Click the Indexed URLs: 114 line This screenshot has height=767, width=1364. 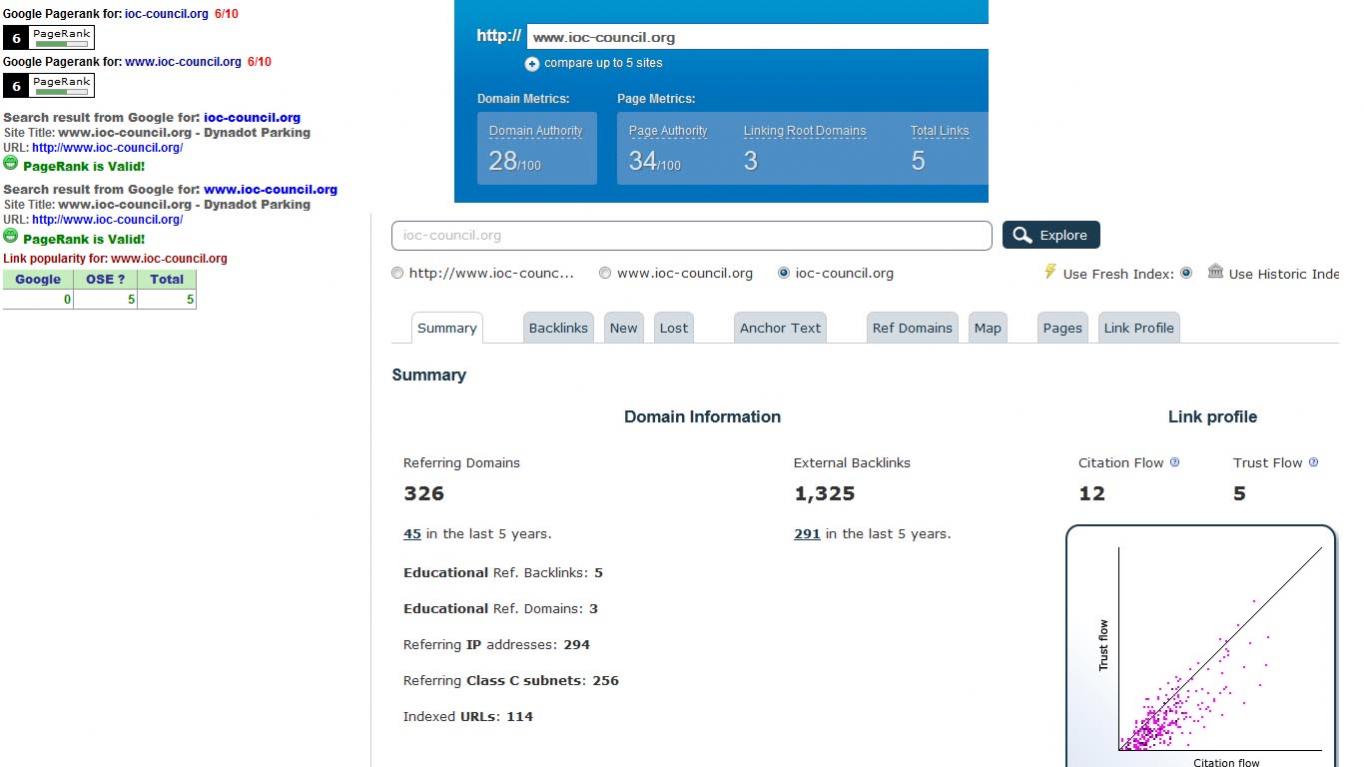[x=468, y=717]
